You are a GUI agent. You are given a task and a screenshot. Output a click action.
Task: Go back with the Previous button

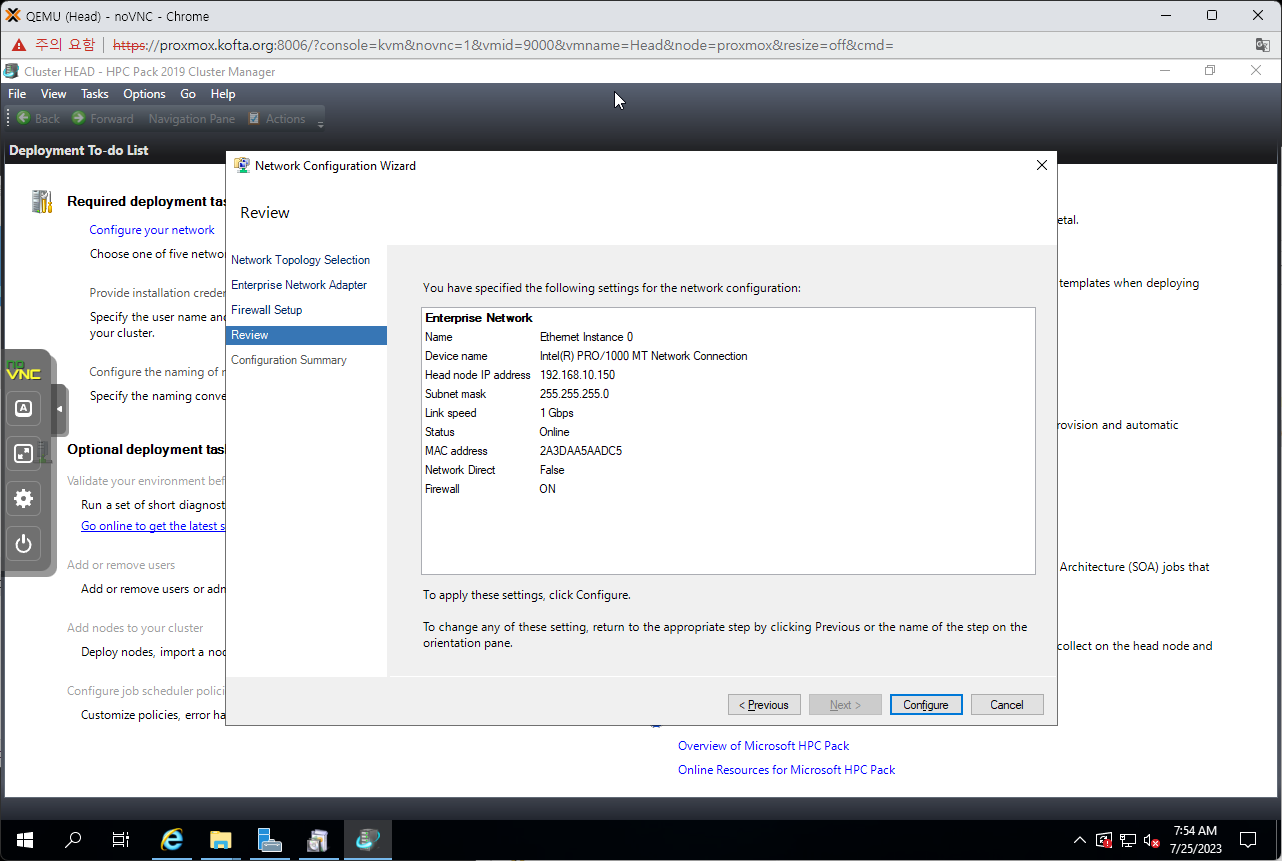point(764,705)
